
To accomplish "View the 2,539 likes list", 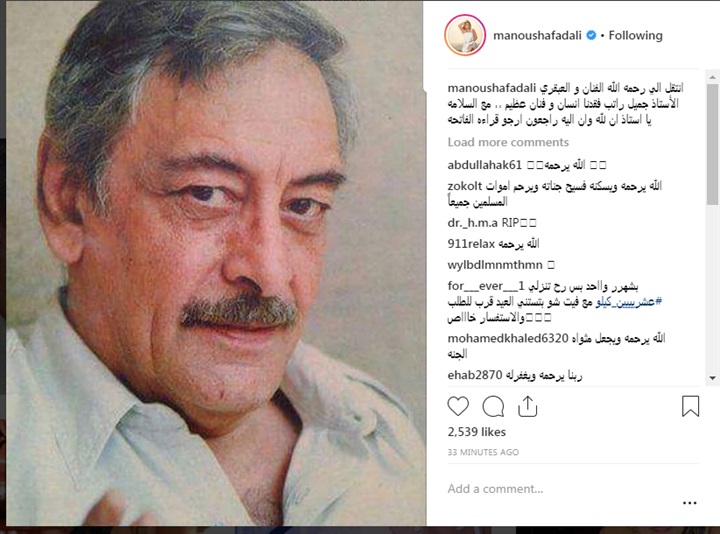I will (x=477, y=432).
